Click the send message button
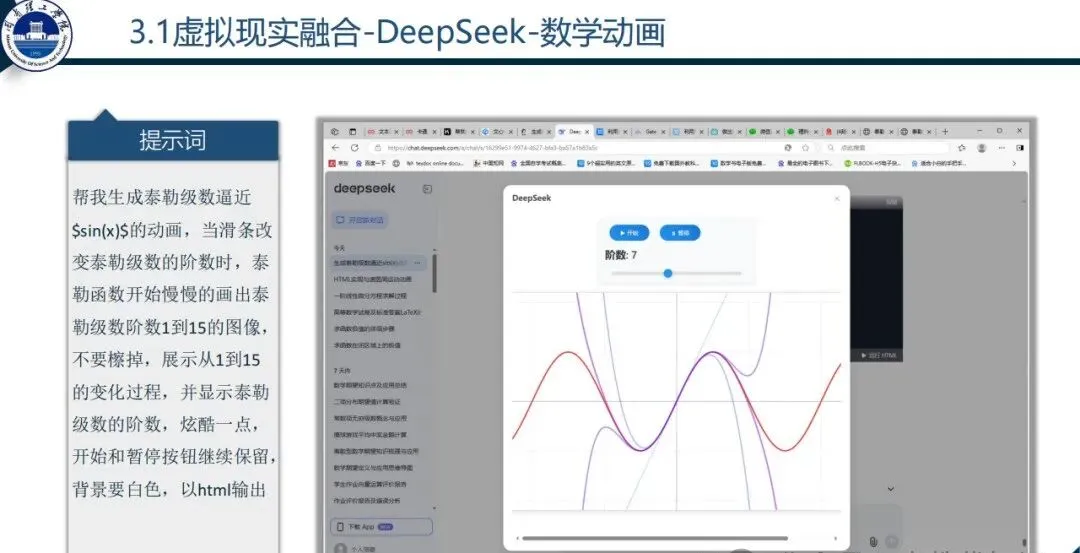The image size is (1080, 553). (892, 541)
